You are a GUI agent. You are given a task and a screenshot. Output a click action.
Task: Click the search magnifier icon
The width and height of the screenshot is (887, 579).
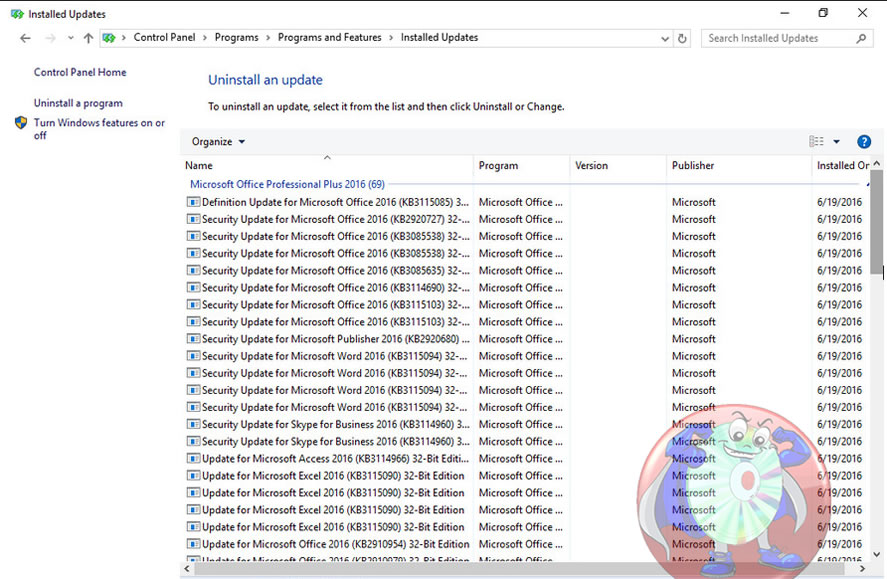coord(860,38)
